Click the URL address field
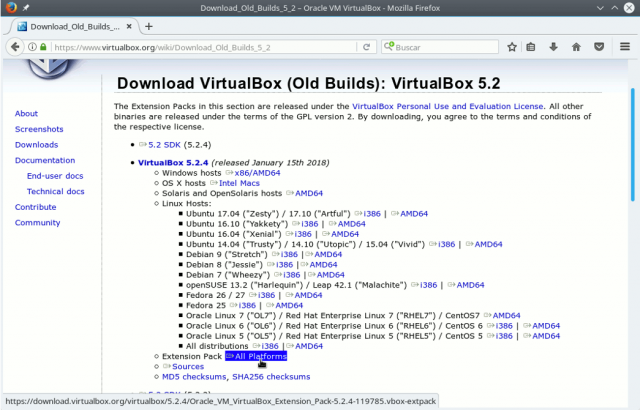640x410 pixels. 204,47
